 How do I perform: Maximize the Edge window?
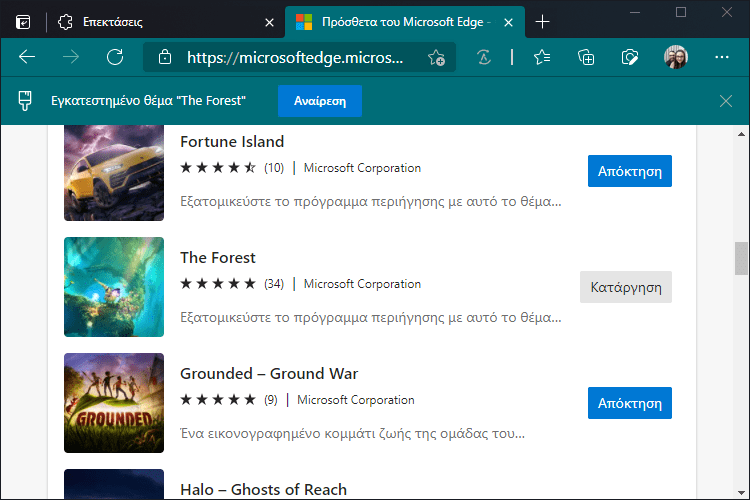click(681, 12)
